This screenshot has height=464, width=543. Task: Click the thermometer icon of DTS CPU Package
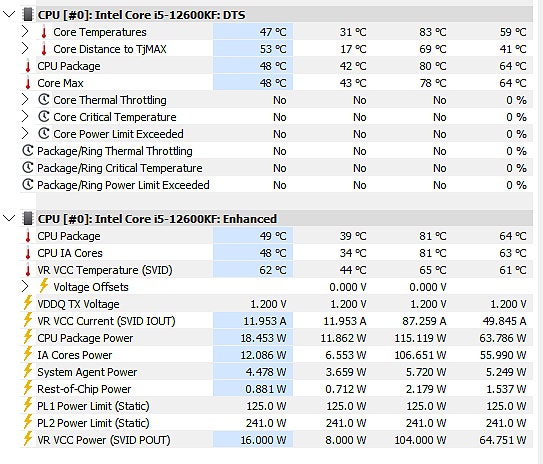pyautogui.click(x=28, y=66)
